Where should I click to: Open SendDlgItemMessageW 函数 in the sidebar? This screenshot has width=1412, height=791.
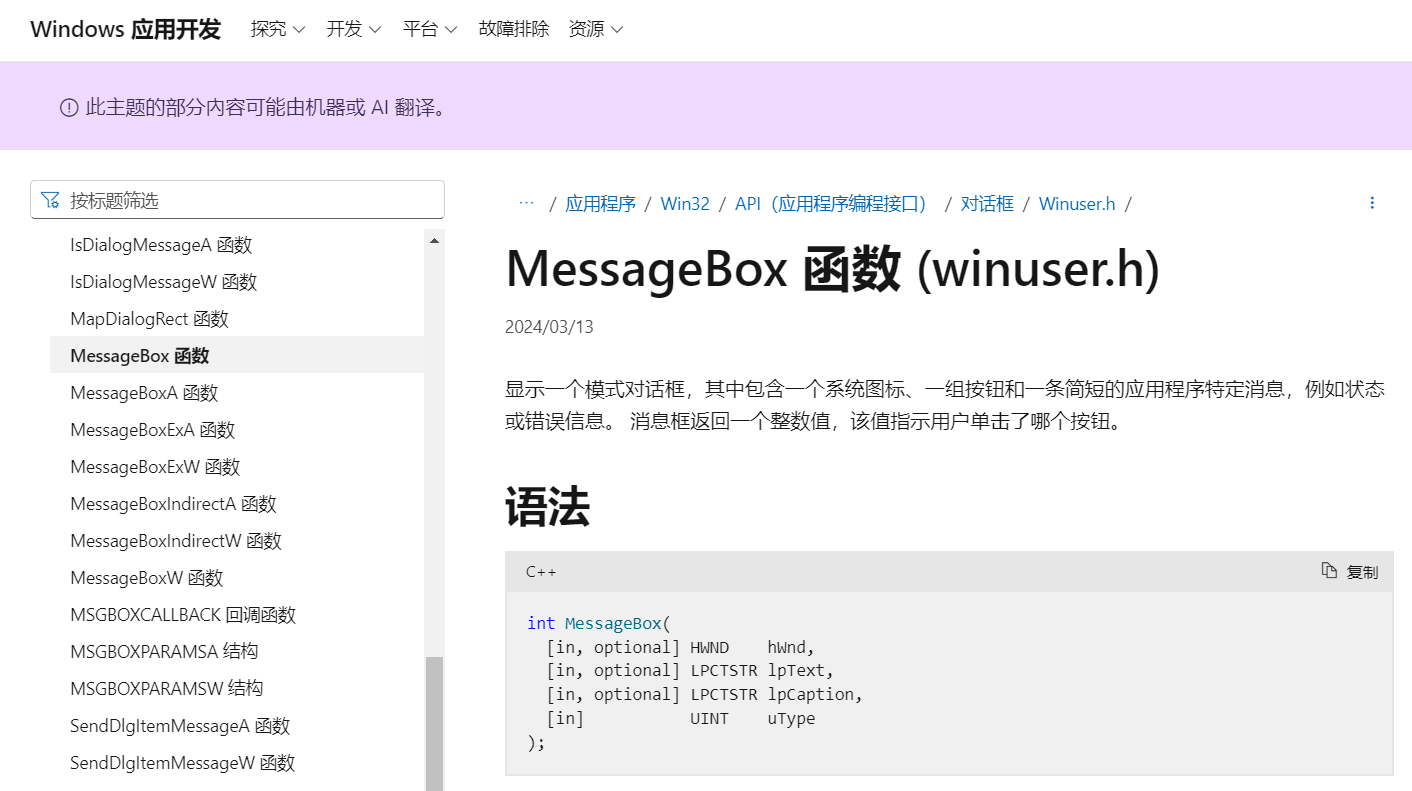tap(183, 763)
